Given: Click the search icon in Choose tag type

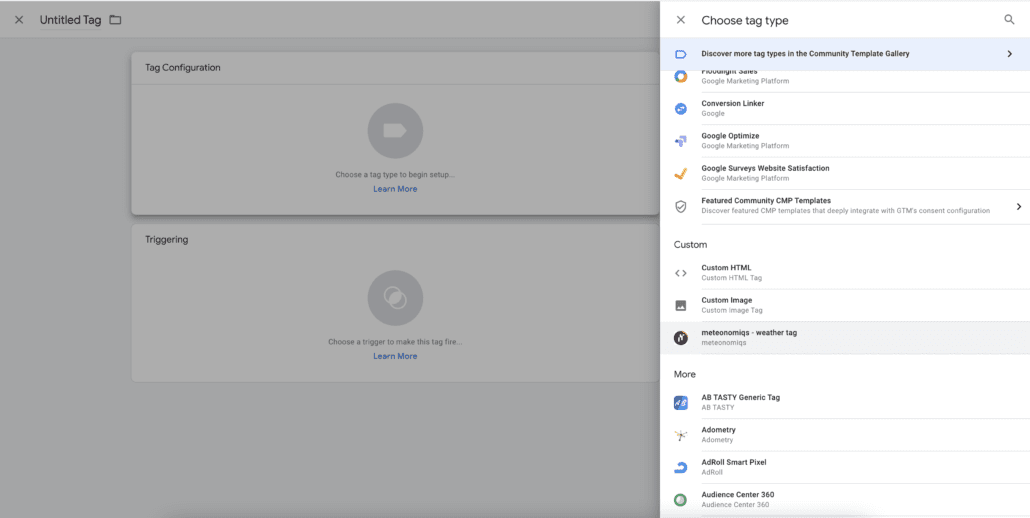Looking at the screenshot, I should pos(1009,20).
